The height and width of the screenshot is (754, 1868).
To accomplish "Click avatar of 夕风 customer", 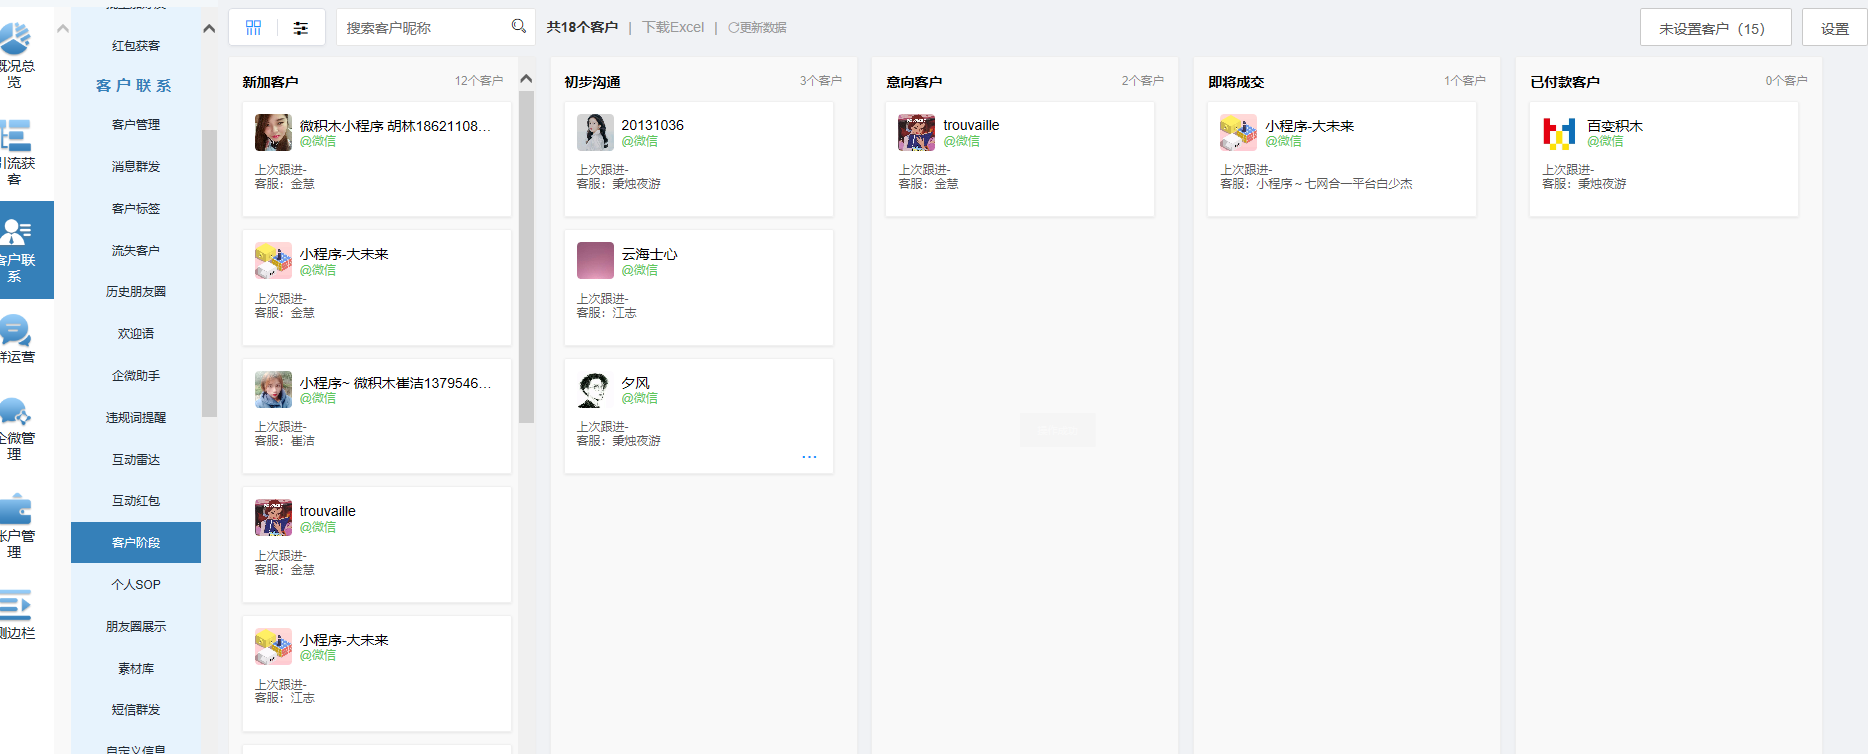I will [x=595, y=390].
